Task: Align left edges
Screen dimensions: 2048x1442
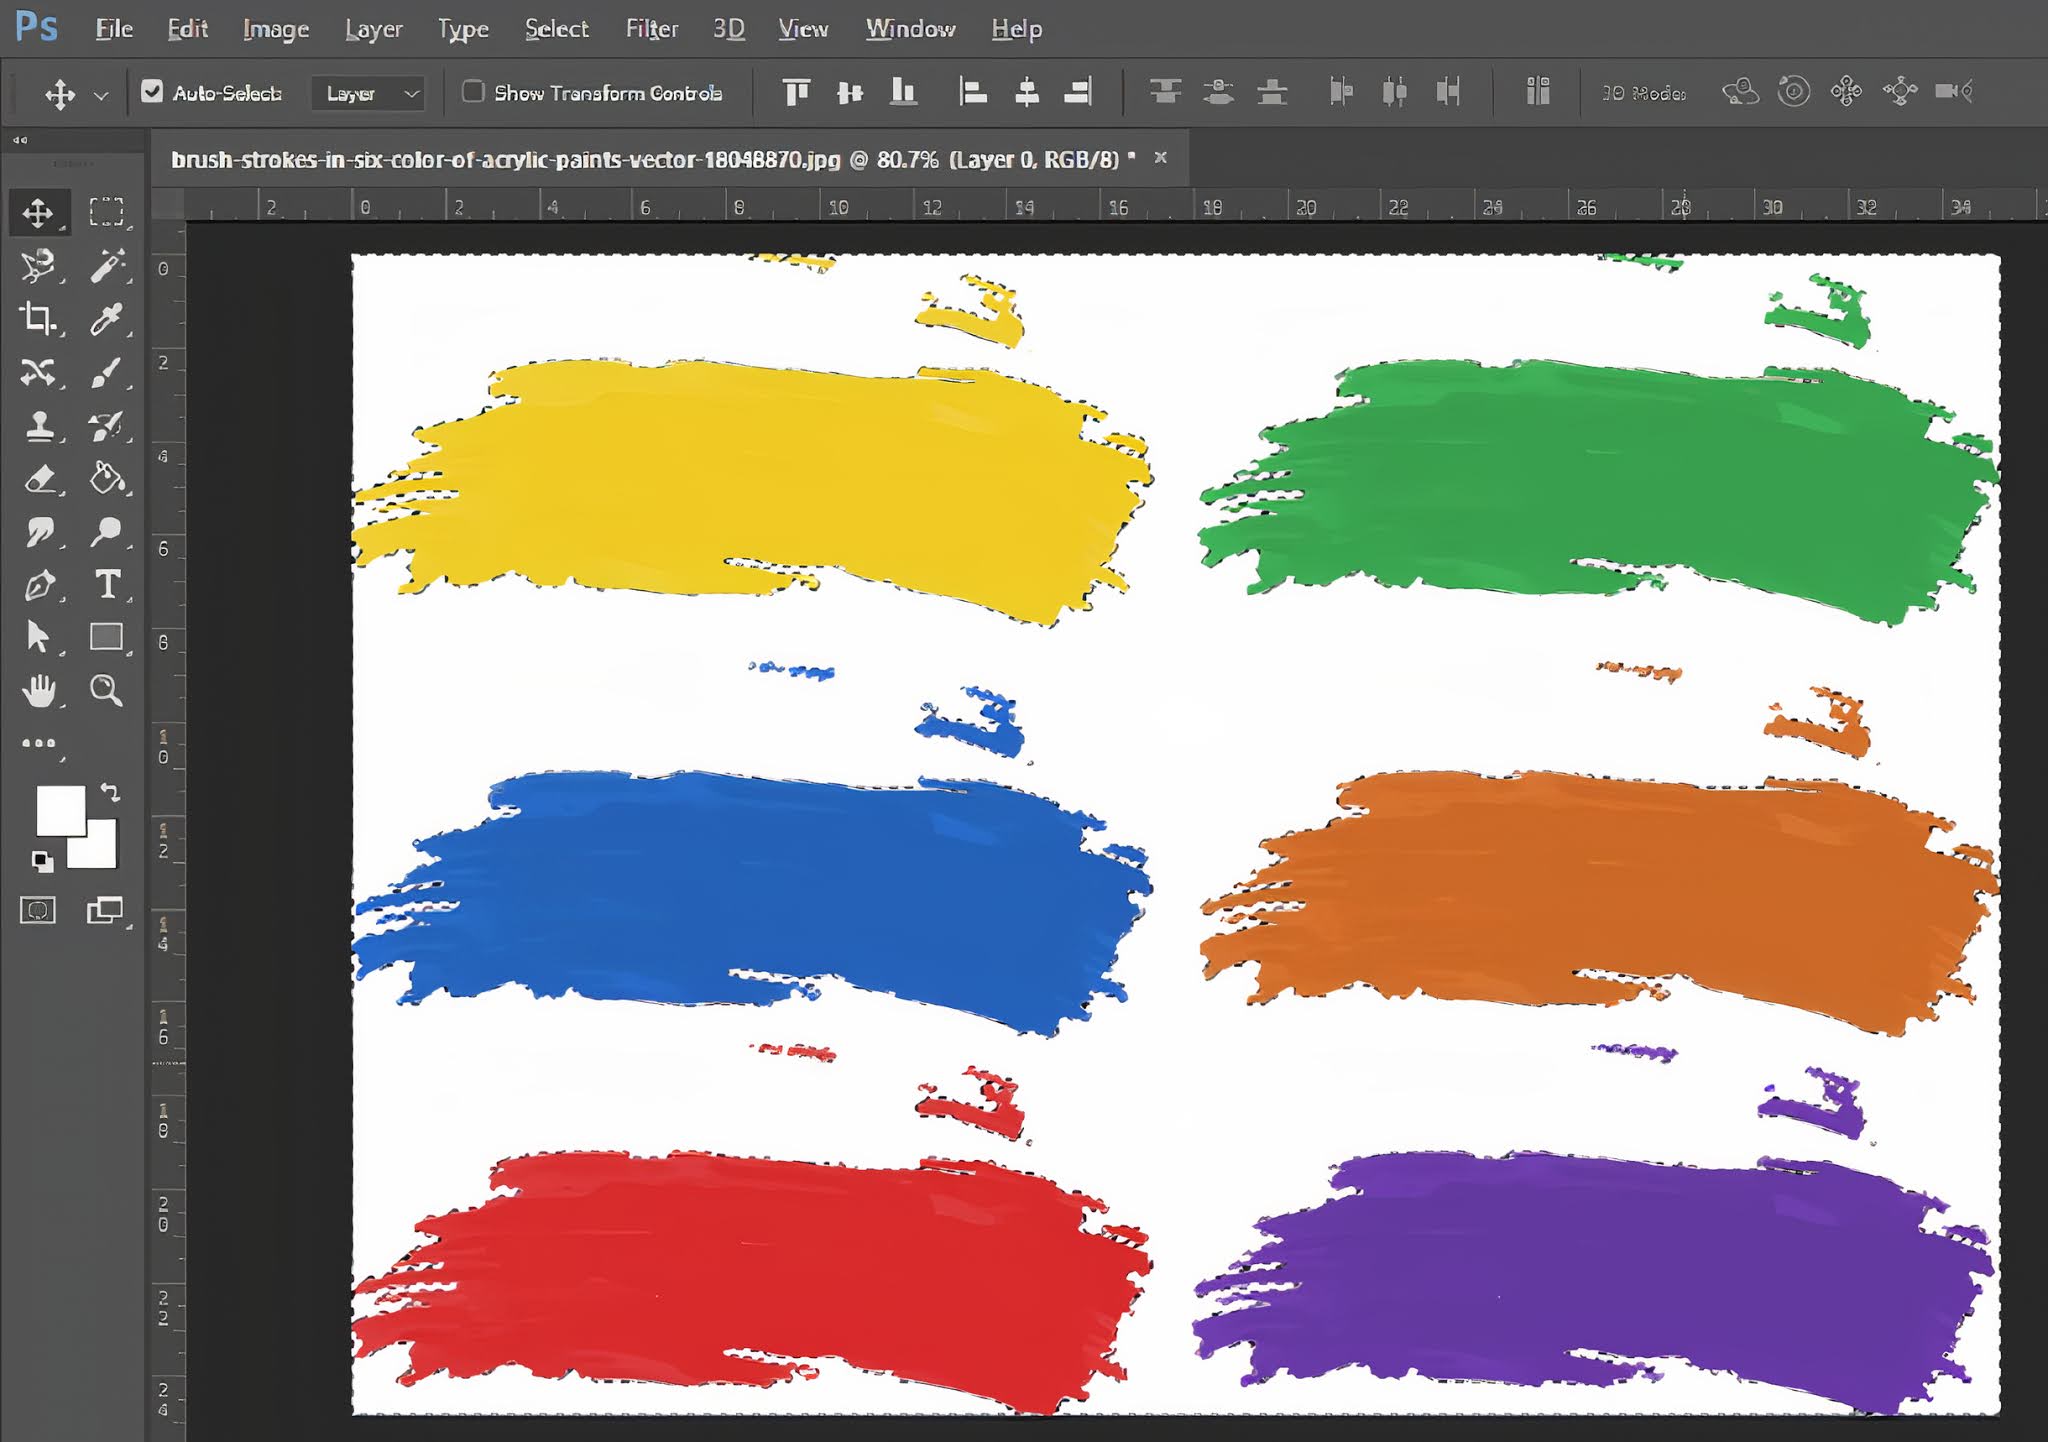Action: [x=972, y=92]
